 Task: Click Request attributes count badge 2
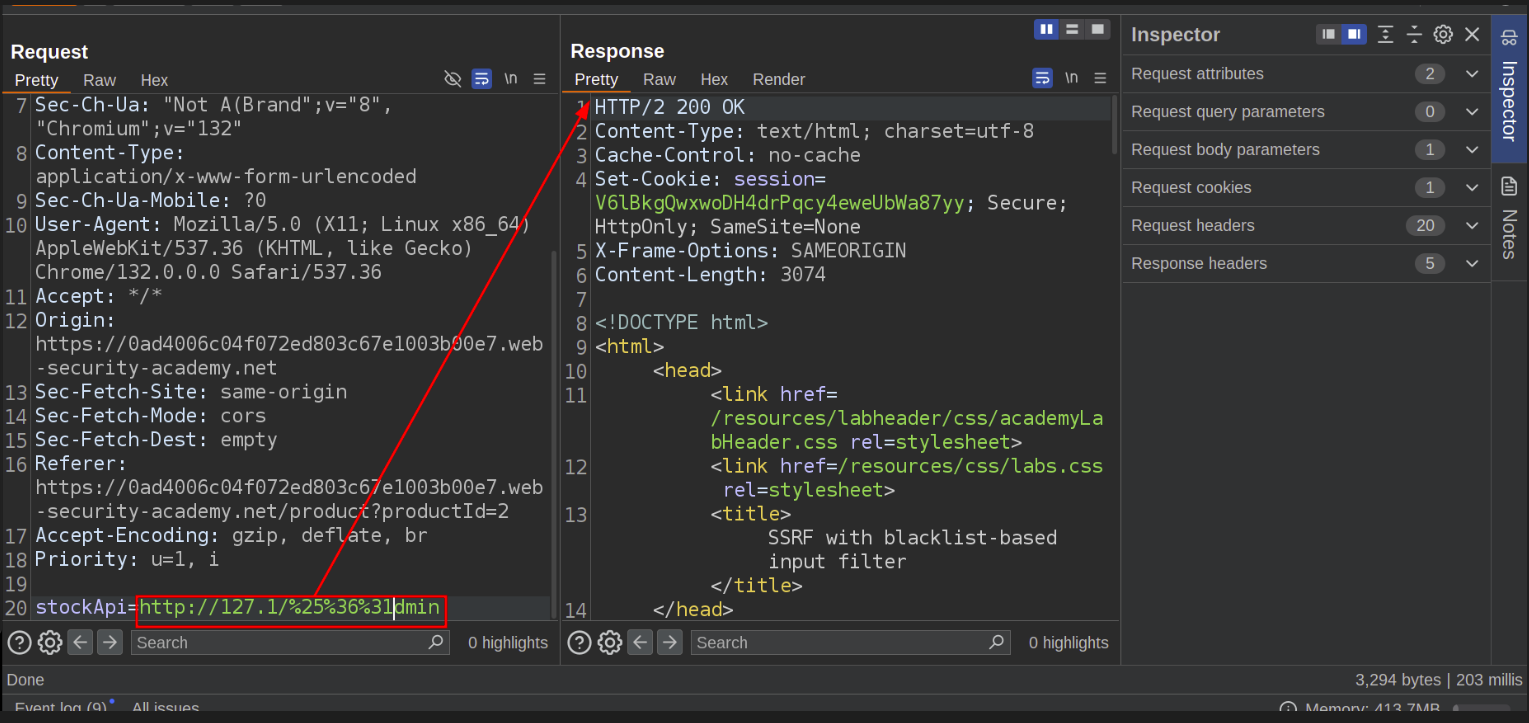[1430, 74]
